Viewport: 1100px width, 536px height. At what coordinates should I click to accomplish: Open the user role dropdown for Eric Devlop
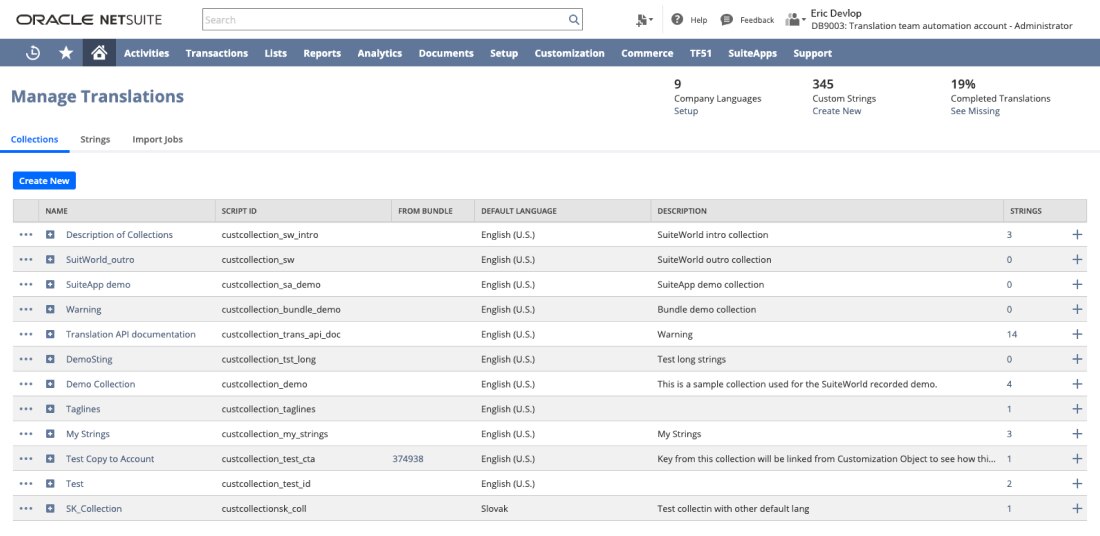(796, 19)
